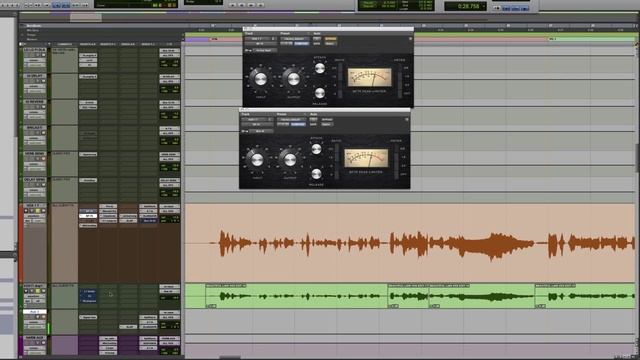Open output path selector on SD DELAY track

point(169,81)
